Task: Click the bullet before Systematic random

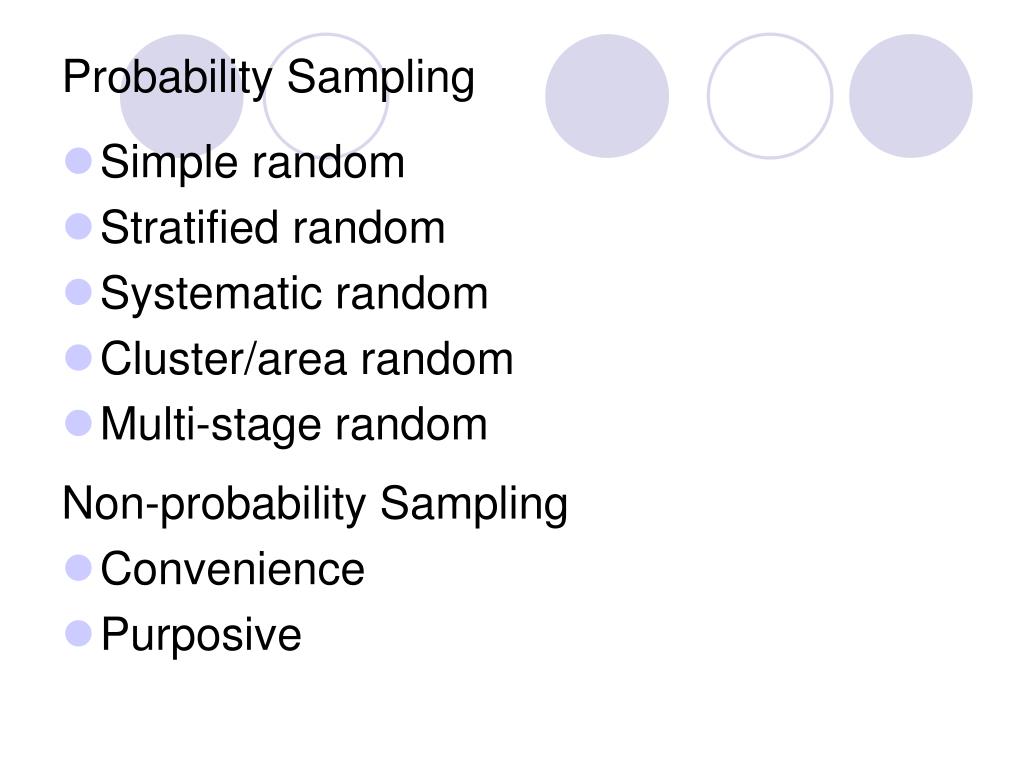Action: tap(78, 292)
